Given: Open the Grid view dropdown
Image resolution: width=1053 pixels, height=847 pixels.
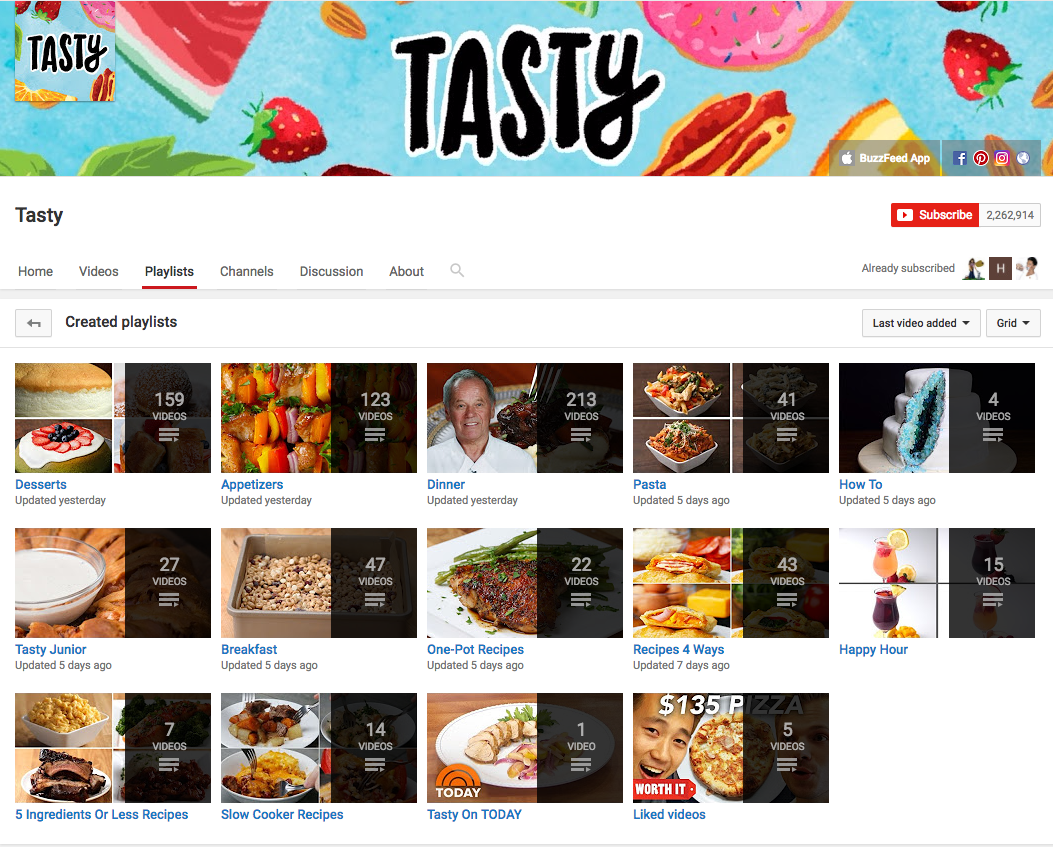Looking at the screenshot, I should (1013, 322).
